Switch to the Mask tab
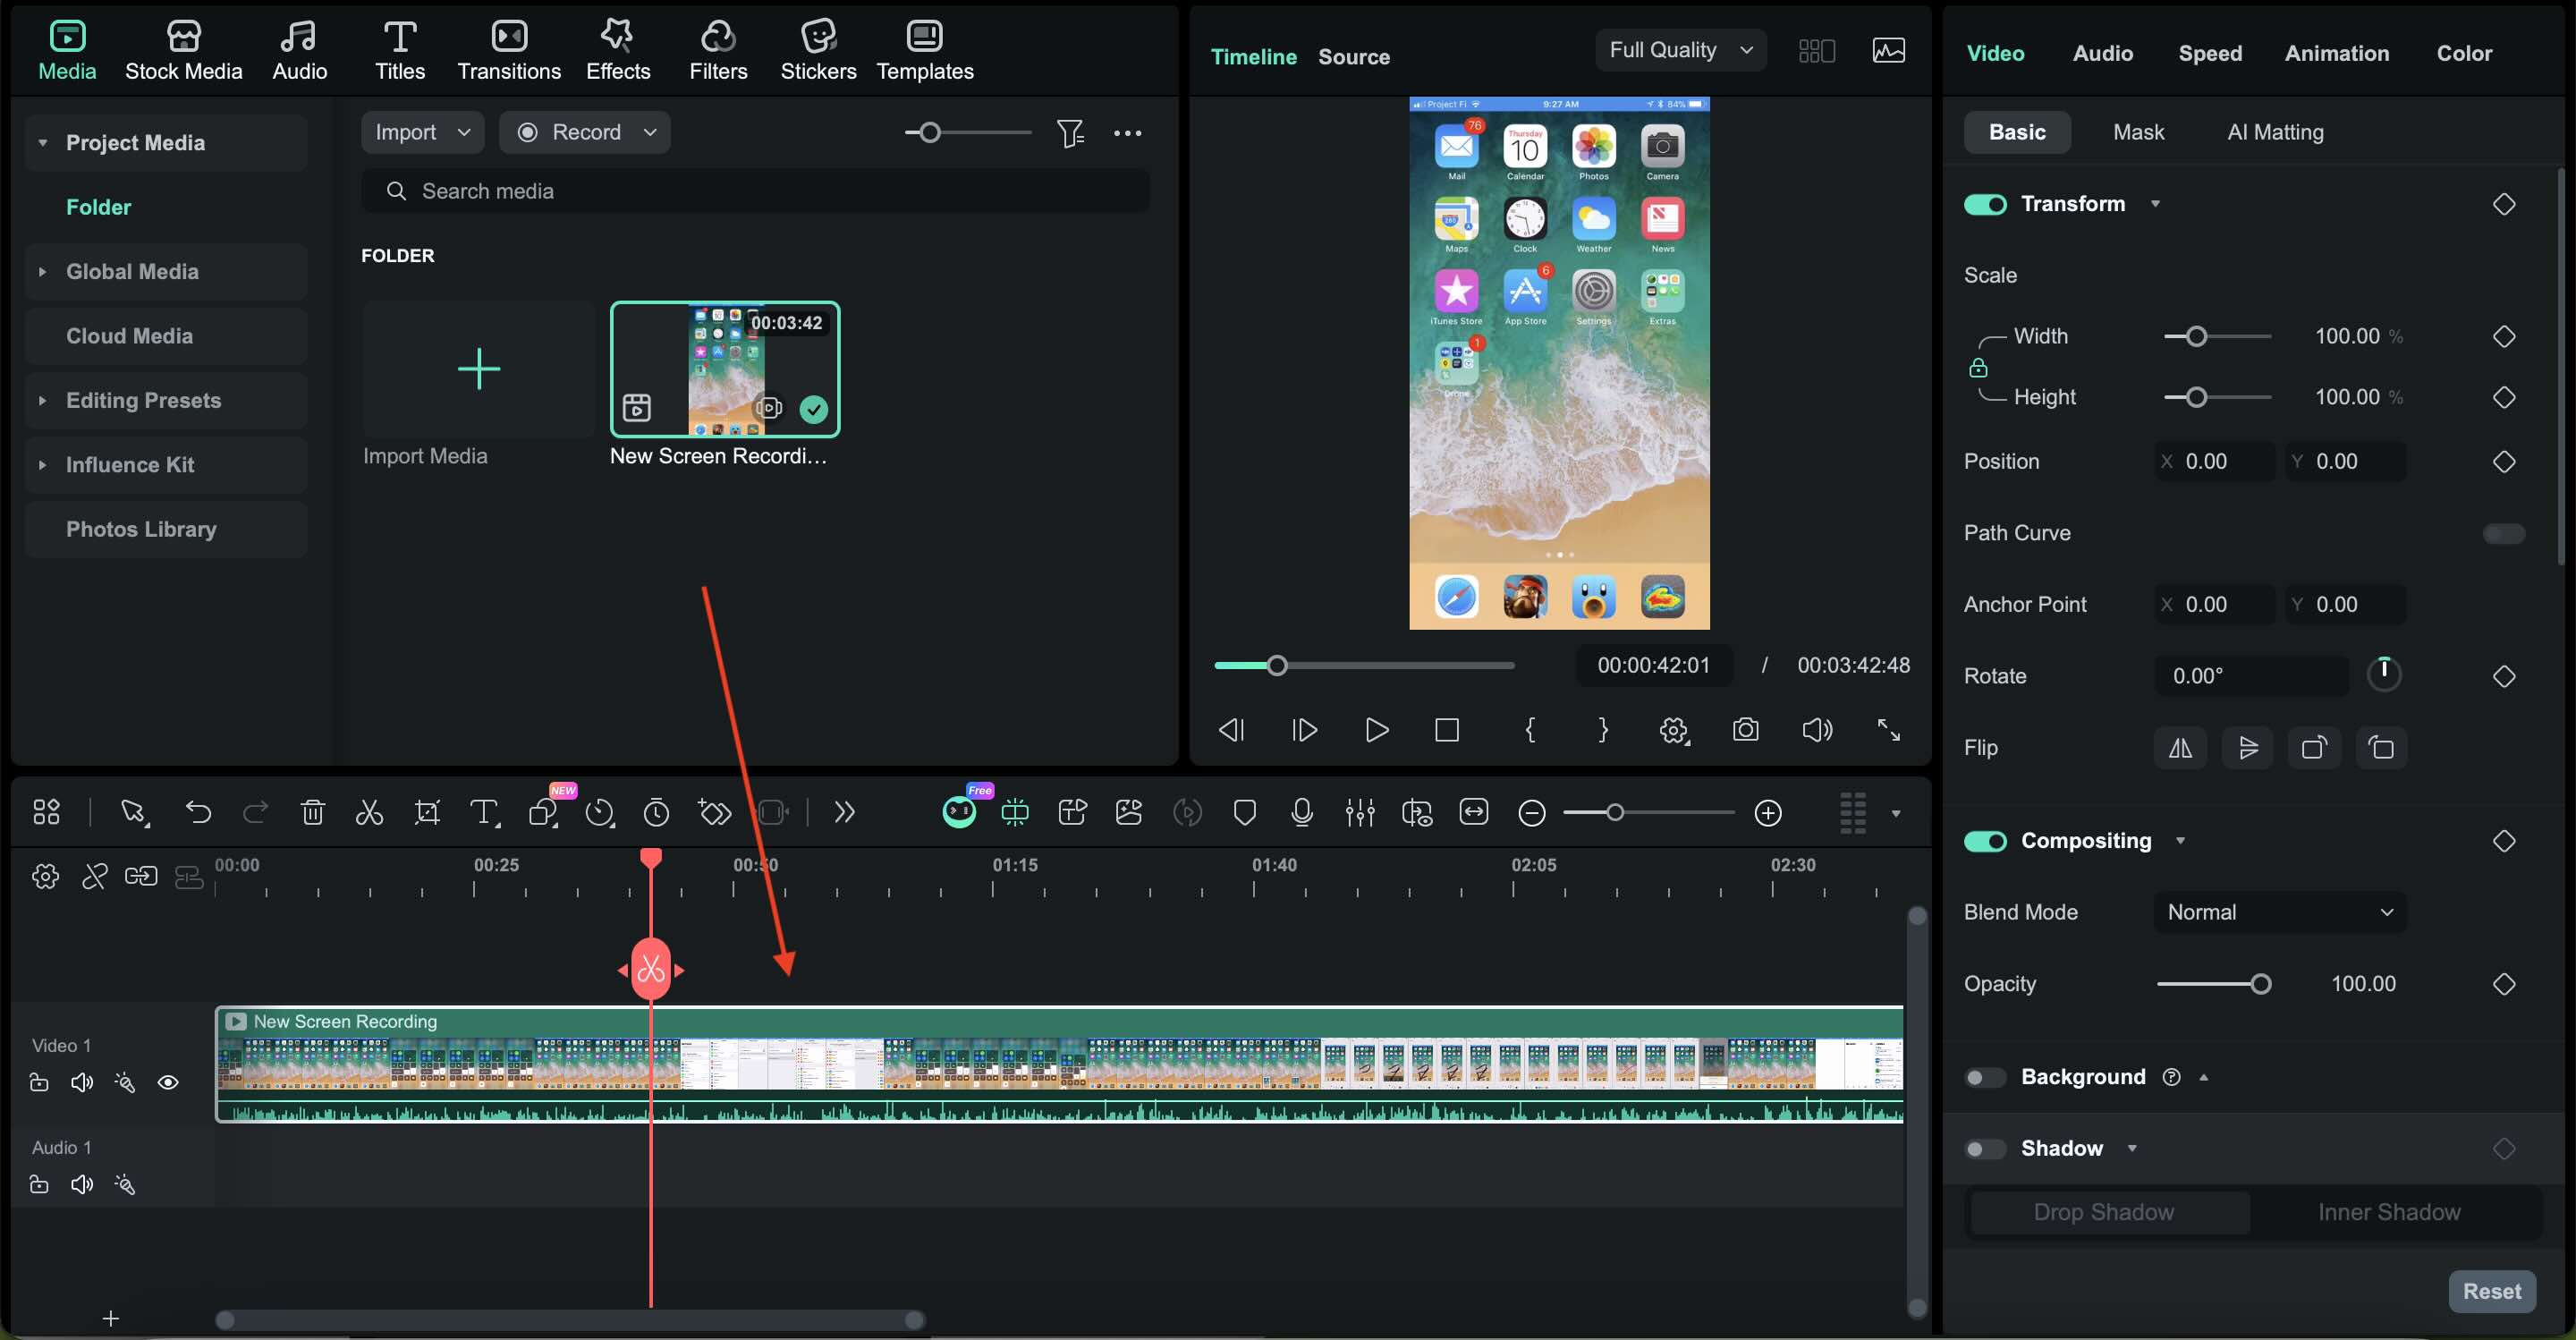2576x1340 pixels. [2138, 132]
